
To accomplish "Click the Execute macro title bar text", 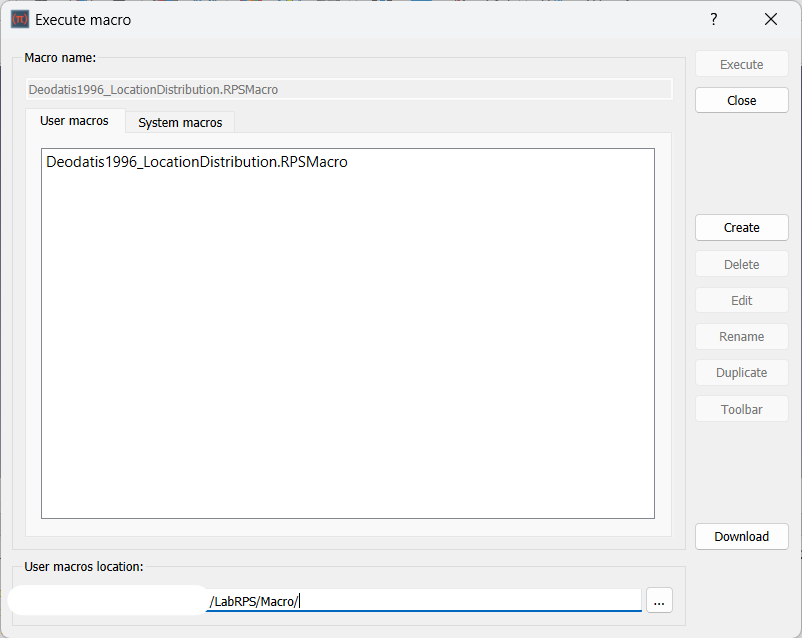I will (83, 19).
